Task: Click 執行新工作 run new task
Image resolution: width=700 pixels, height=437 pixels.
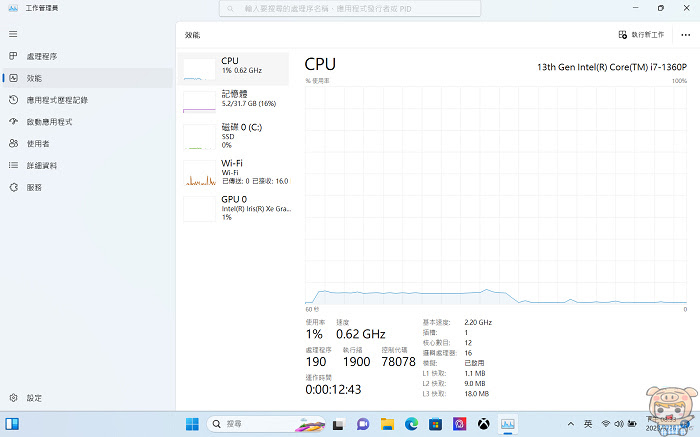Action: tap(641, 35)
